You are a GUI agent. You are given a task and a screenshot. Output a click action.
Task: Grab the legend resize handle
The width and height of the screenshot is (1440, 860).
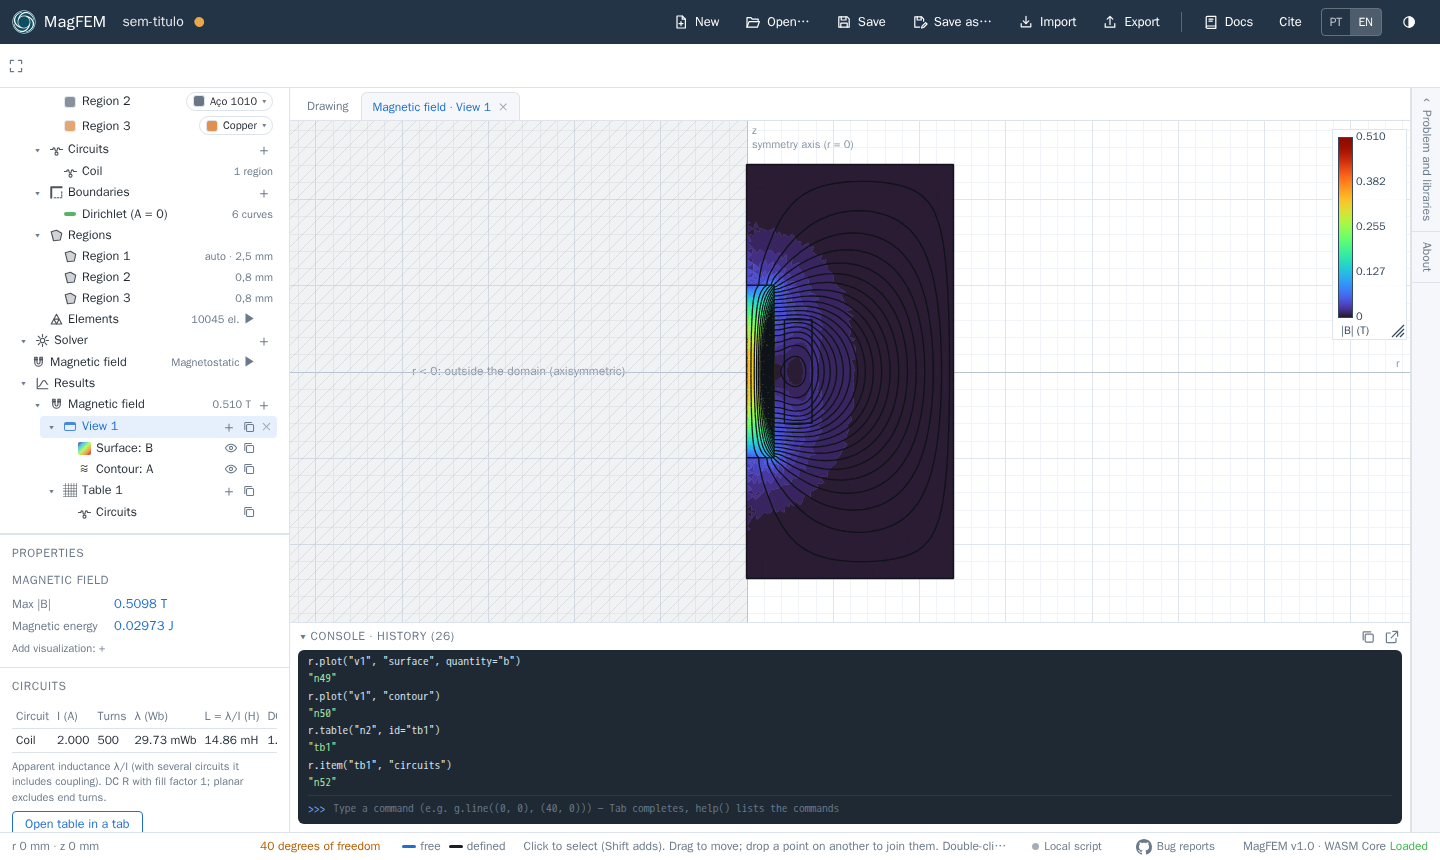[1398, 331]
